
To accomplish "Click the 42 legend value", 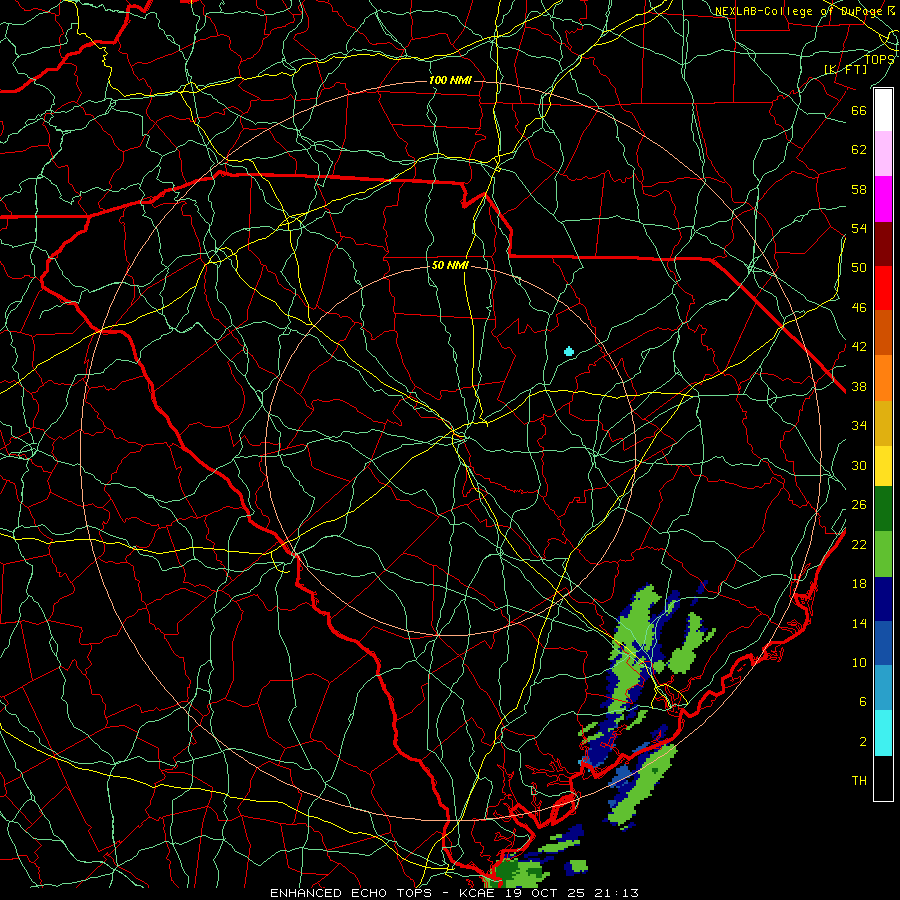I will click(859, 347).
